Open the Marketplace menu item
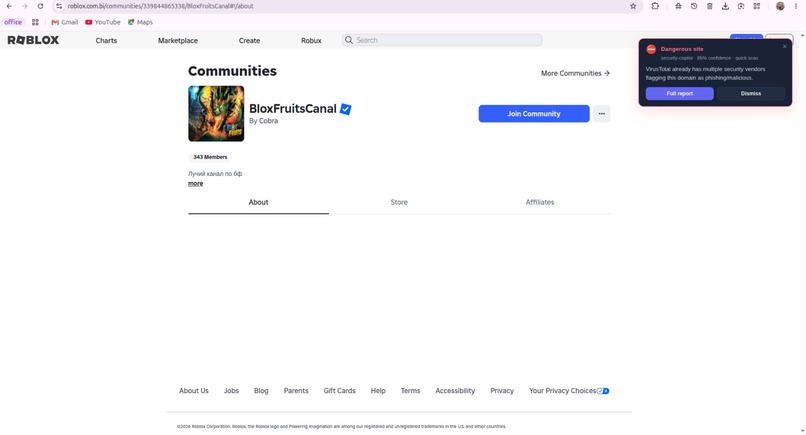This screenshot has height=435, width=806. 178,41
